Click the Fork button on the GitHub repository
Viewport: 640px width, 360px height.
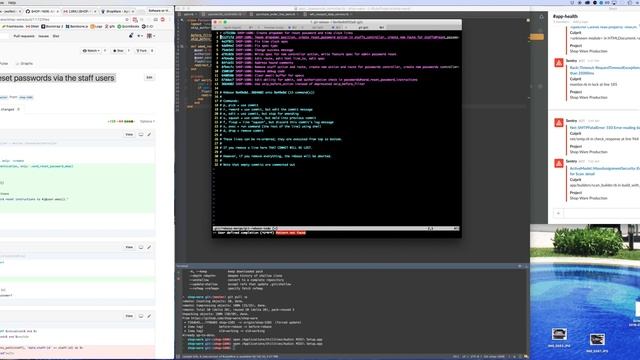pyautogui.click(x=142, y=51)
